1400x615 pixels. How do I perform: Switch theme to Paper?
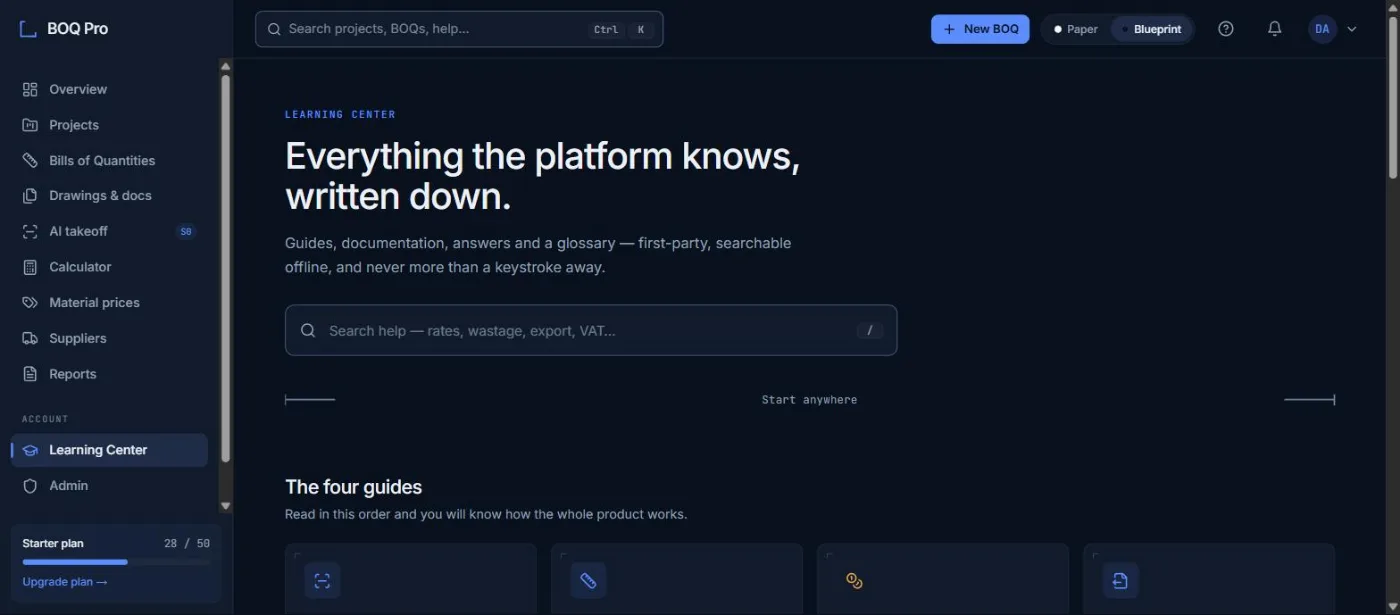[1076, 29]
